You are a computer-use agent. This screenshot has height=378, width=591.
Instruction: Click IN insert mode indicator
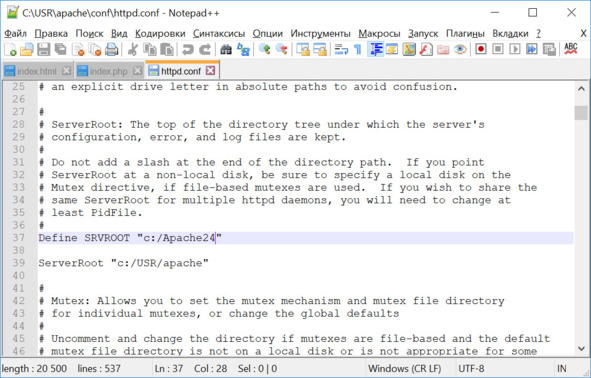562,368
